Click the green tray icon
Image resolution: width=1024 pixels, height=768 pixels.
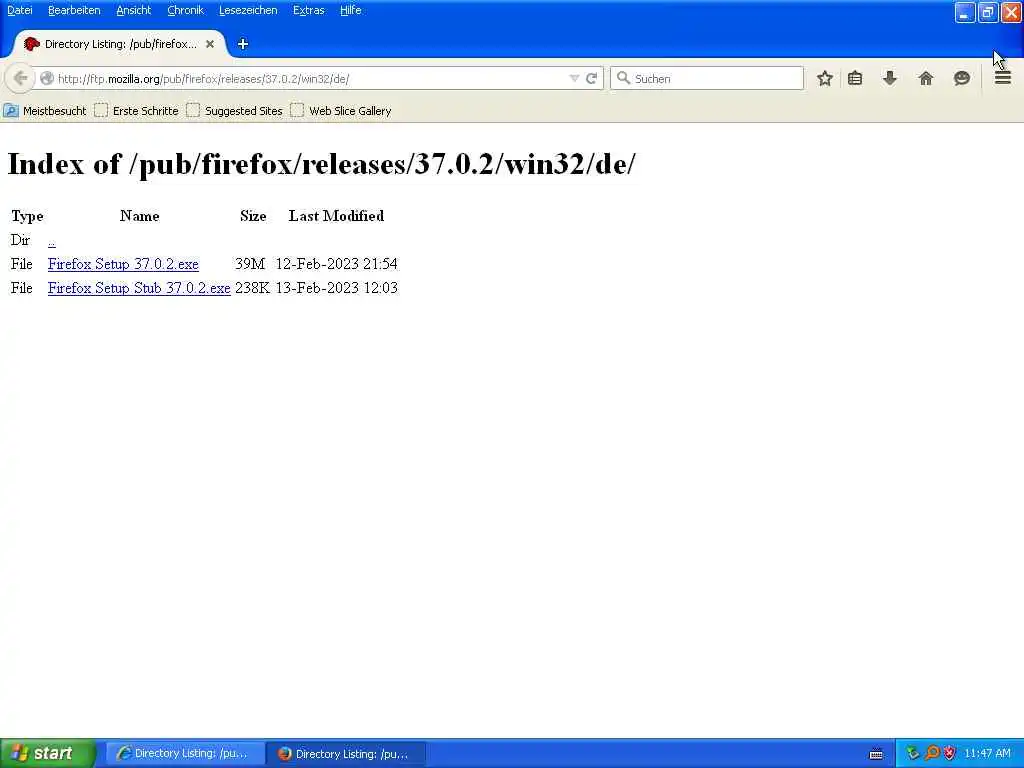pyautogui.click(x=912, y=754)
